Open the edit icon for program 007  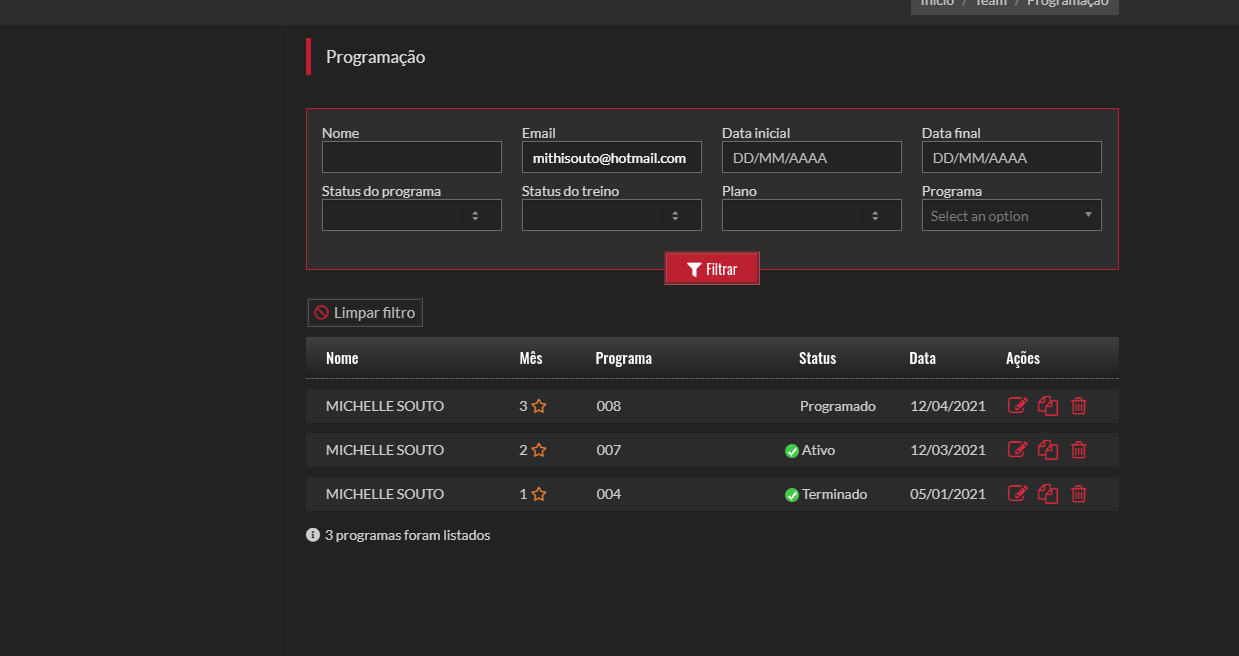(x=1017, y=450)
